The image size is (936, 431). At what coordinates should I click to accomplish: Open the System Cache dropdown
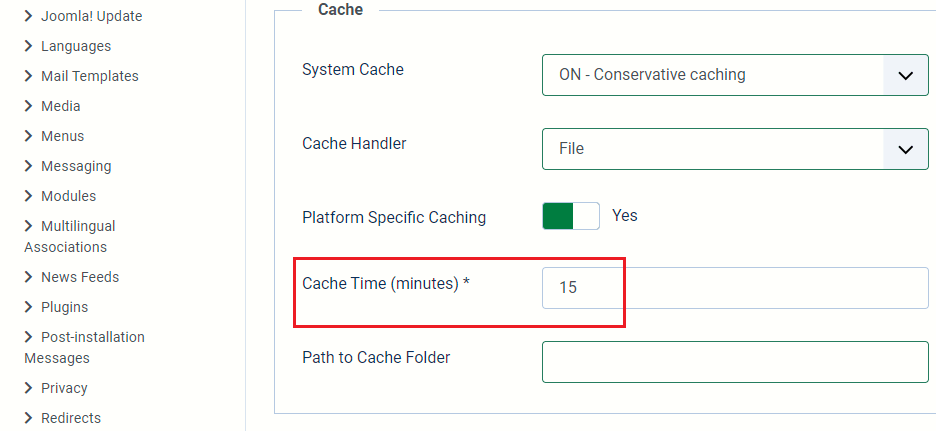tap(735, 75)
